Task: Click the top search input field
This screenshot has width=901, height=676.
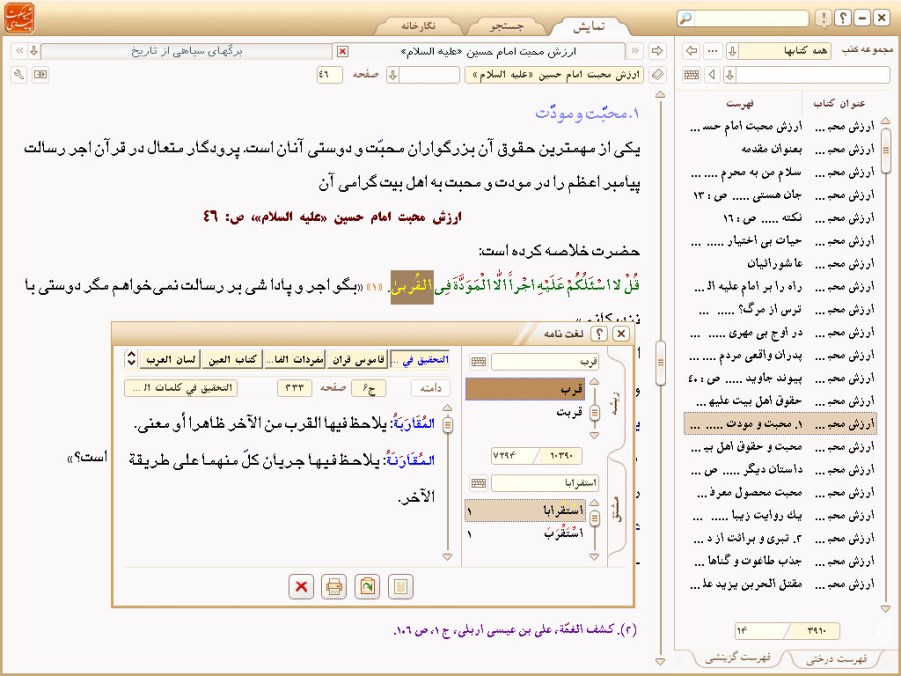Action: 751,18
